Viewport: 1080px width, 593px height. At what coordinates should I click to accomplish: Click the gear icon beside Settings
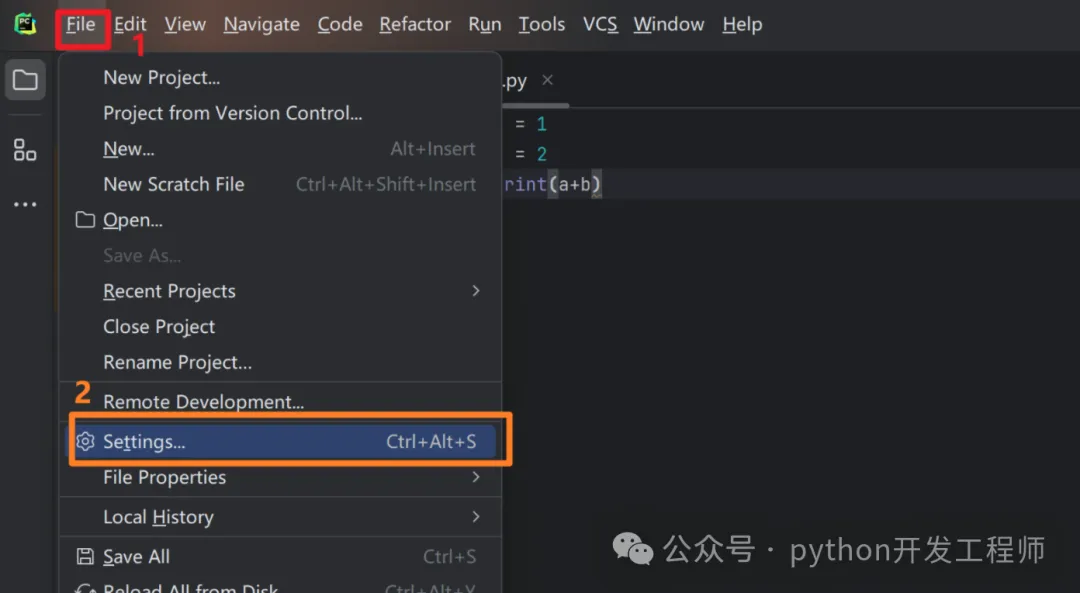click(x=86, y=442)
